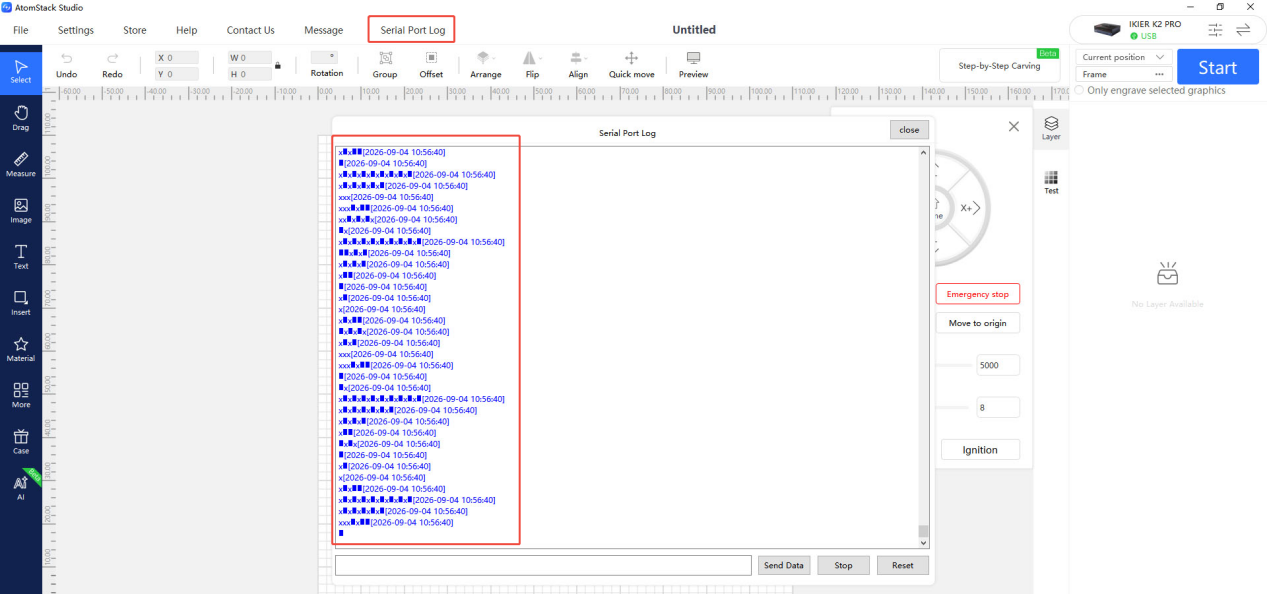1267x594 pixels.
Task: Open the Store menu
Action: click(134, 30)
